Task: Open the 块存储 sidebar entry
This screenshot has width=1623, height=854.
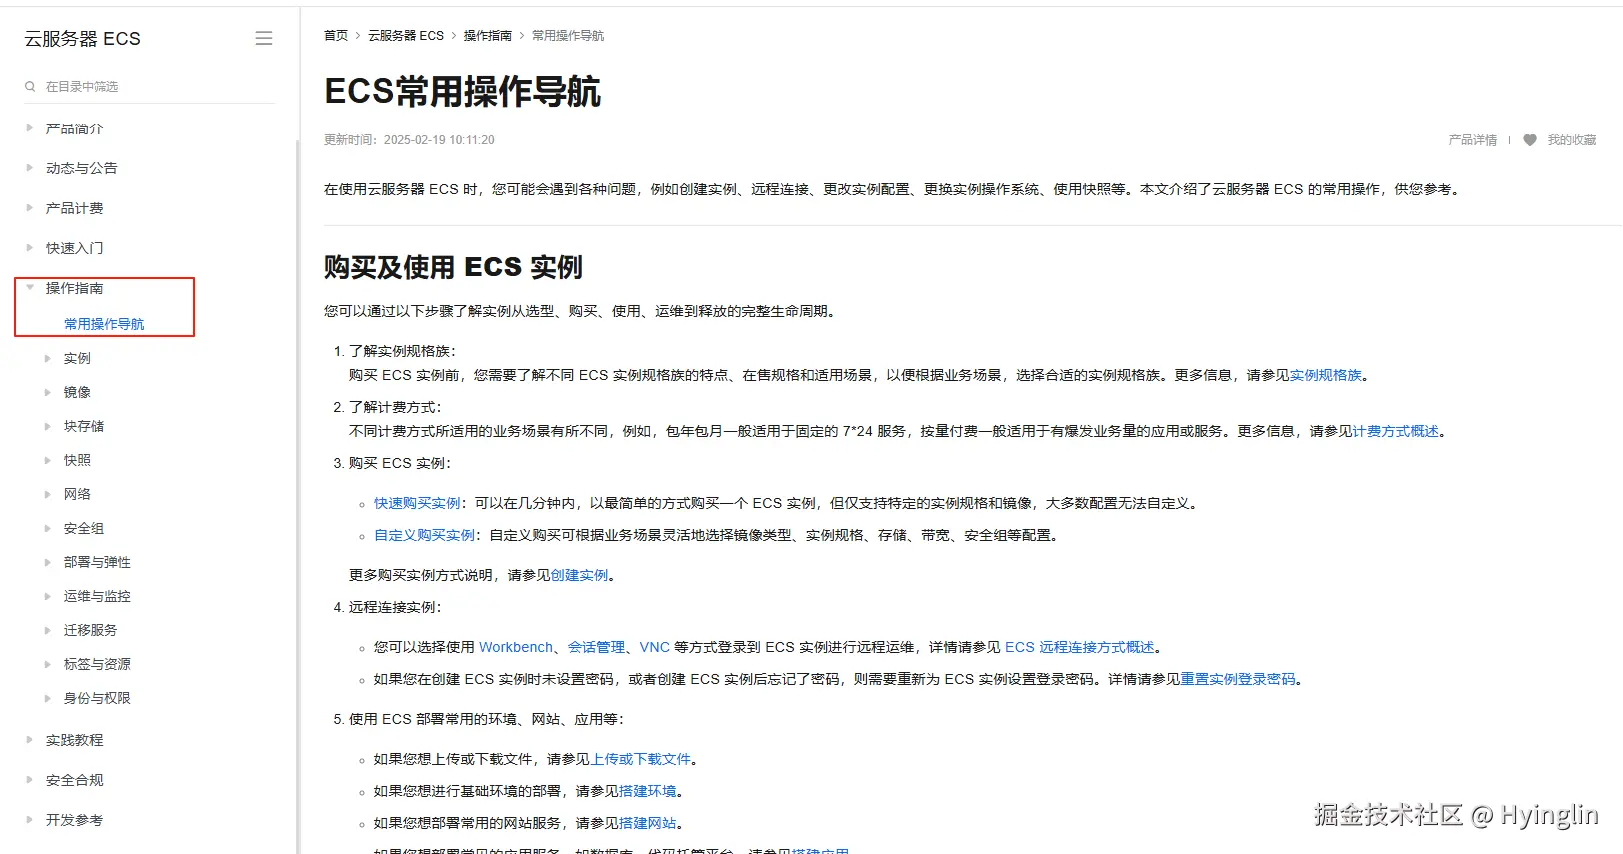Action: pos(84,427)
